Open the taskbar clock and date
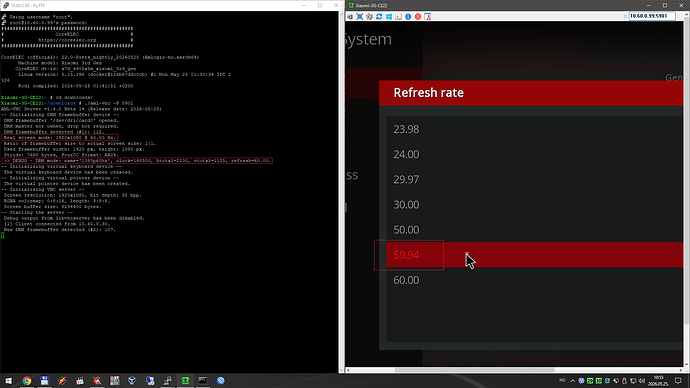This screenshot has height=388, width=690. [x=659, y=381]
